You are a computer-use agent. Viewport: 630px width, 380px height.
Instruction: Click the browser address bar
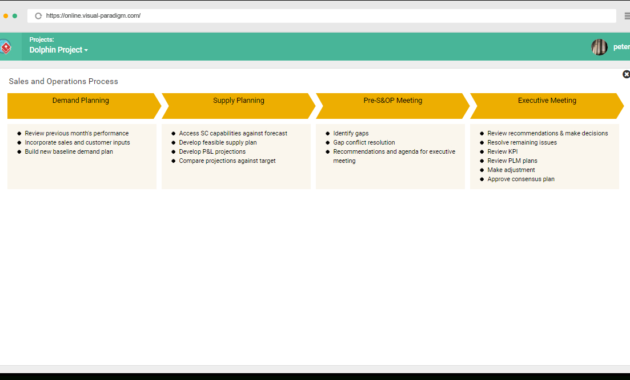pyautogui.click(x=321, y=16)
